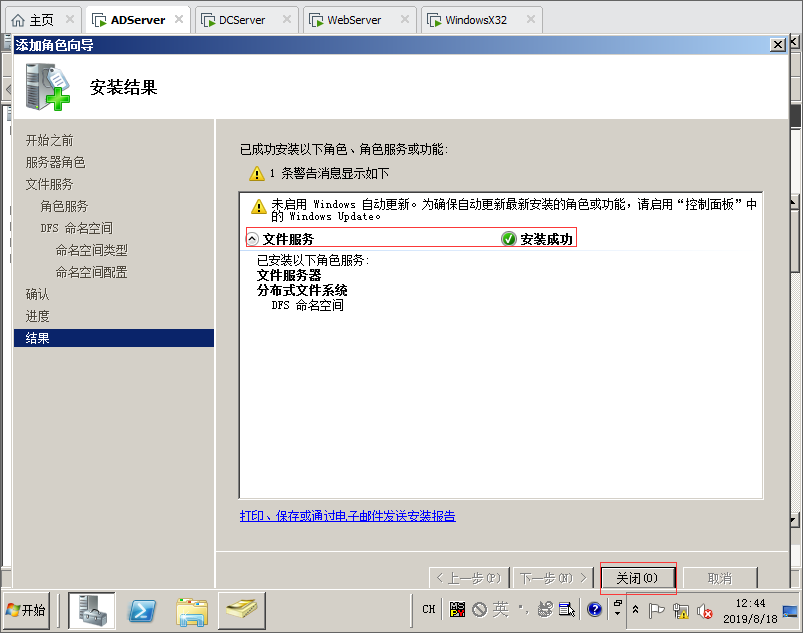This screenshot has height=633, width=803.
Task: Click the CH language indicator
Action: 429,609
